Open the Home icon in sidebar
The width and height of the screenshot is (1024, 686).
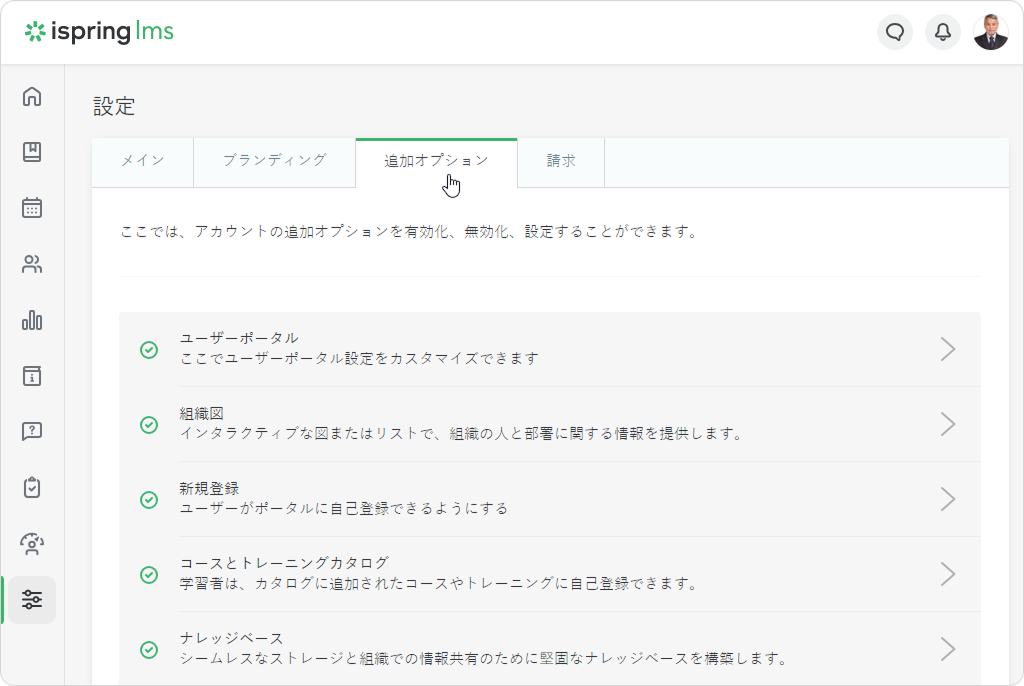(x=32, y=97)
